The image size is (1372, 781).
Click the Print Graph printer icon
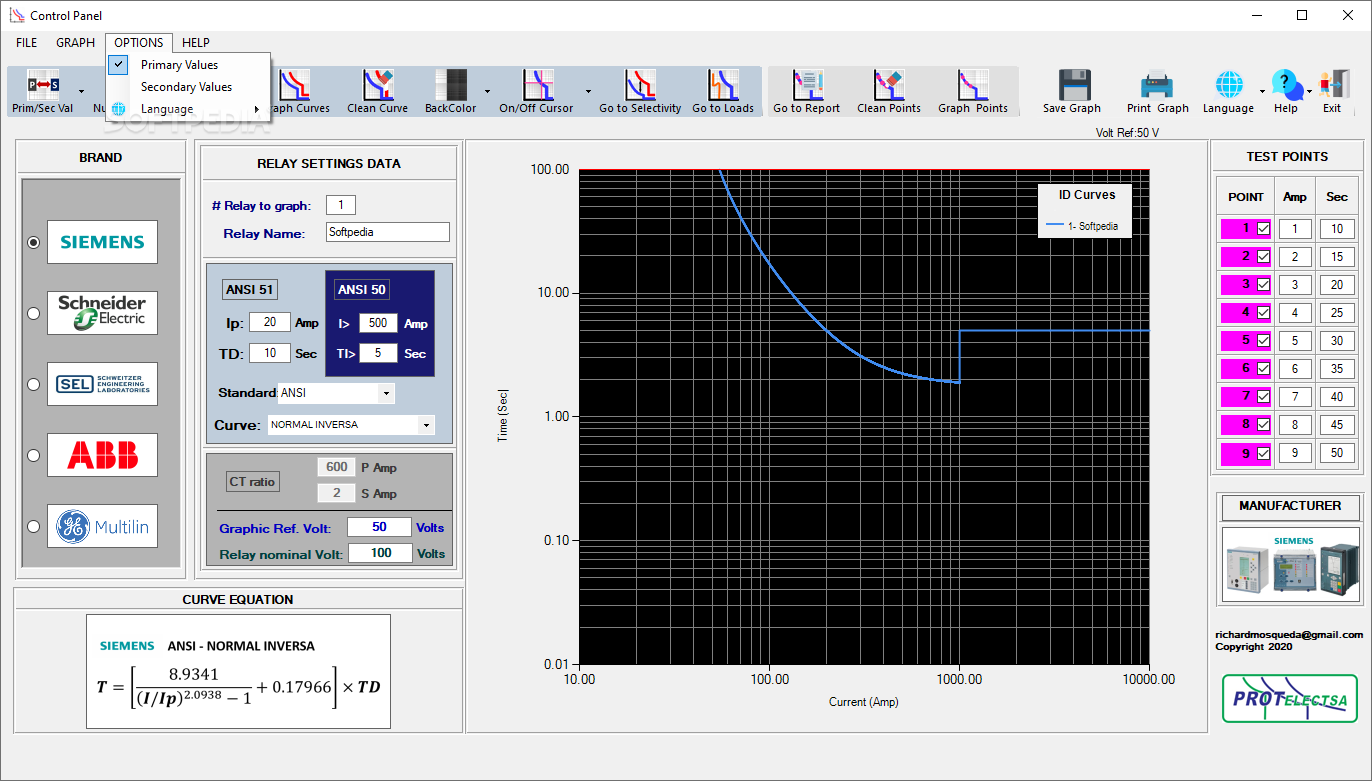pos(1157,86)
